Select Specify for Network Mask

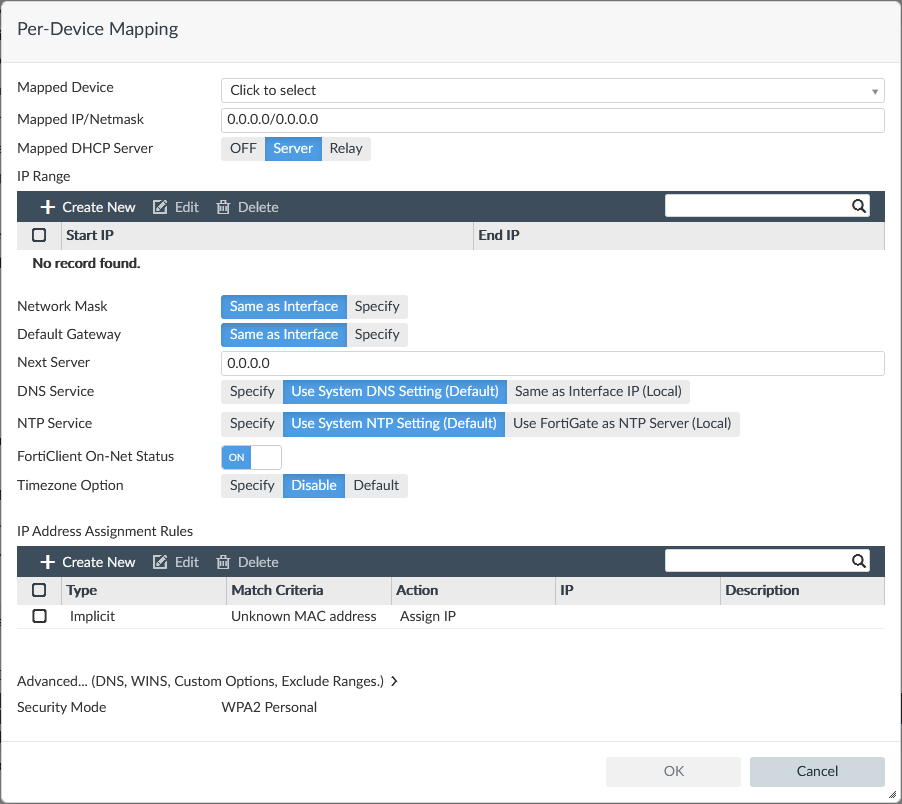pyautogui.click(x=377, y=306)
